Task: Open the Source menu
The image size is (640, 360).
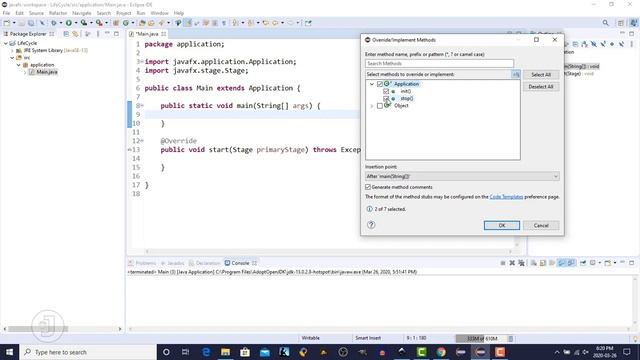Action: tap(36, 13)
